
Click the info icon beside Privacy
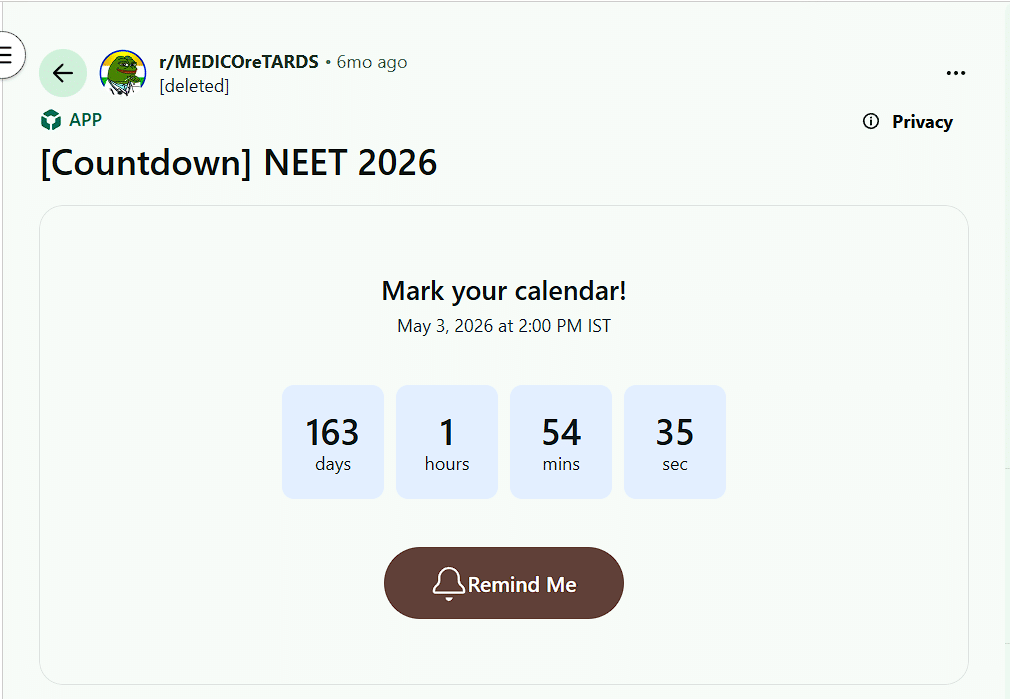tap(869, 121)
